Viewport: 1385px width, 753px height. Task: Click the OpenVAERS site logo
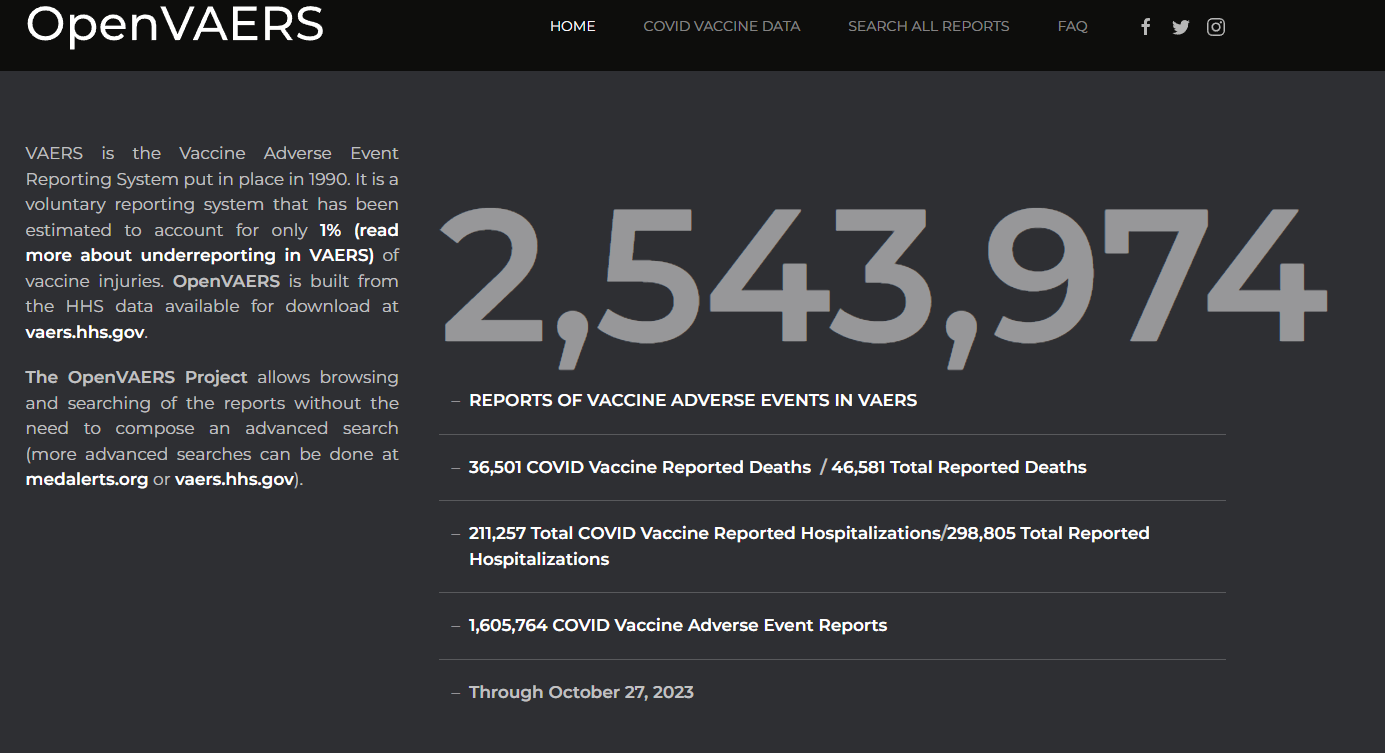click(x=175, y=24)
